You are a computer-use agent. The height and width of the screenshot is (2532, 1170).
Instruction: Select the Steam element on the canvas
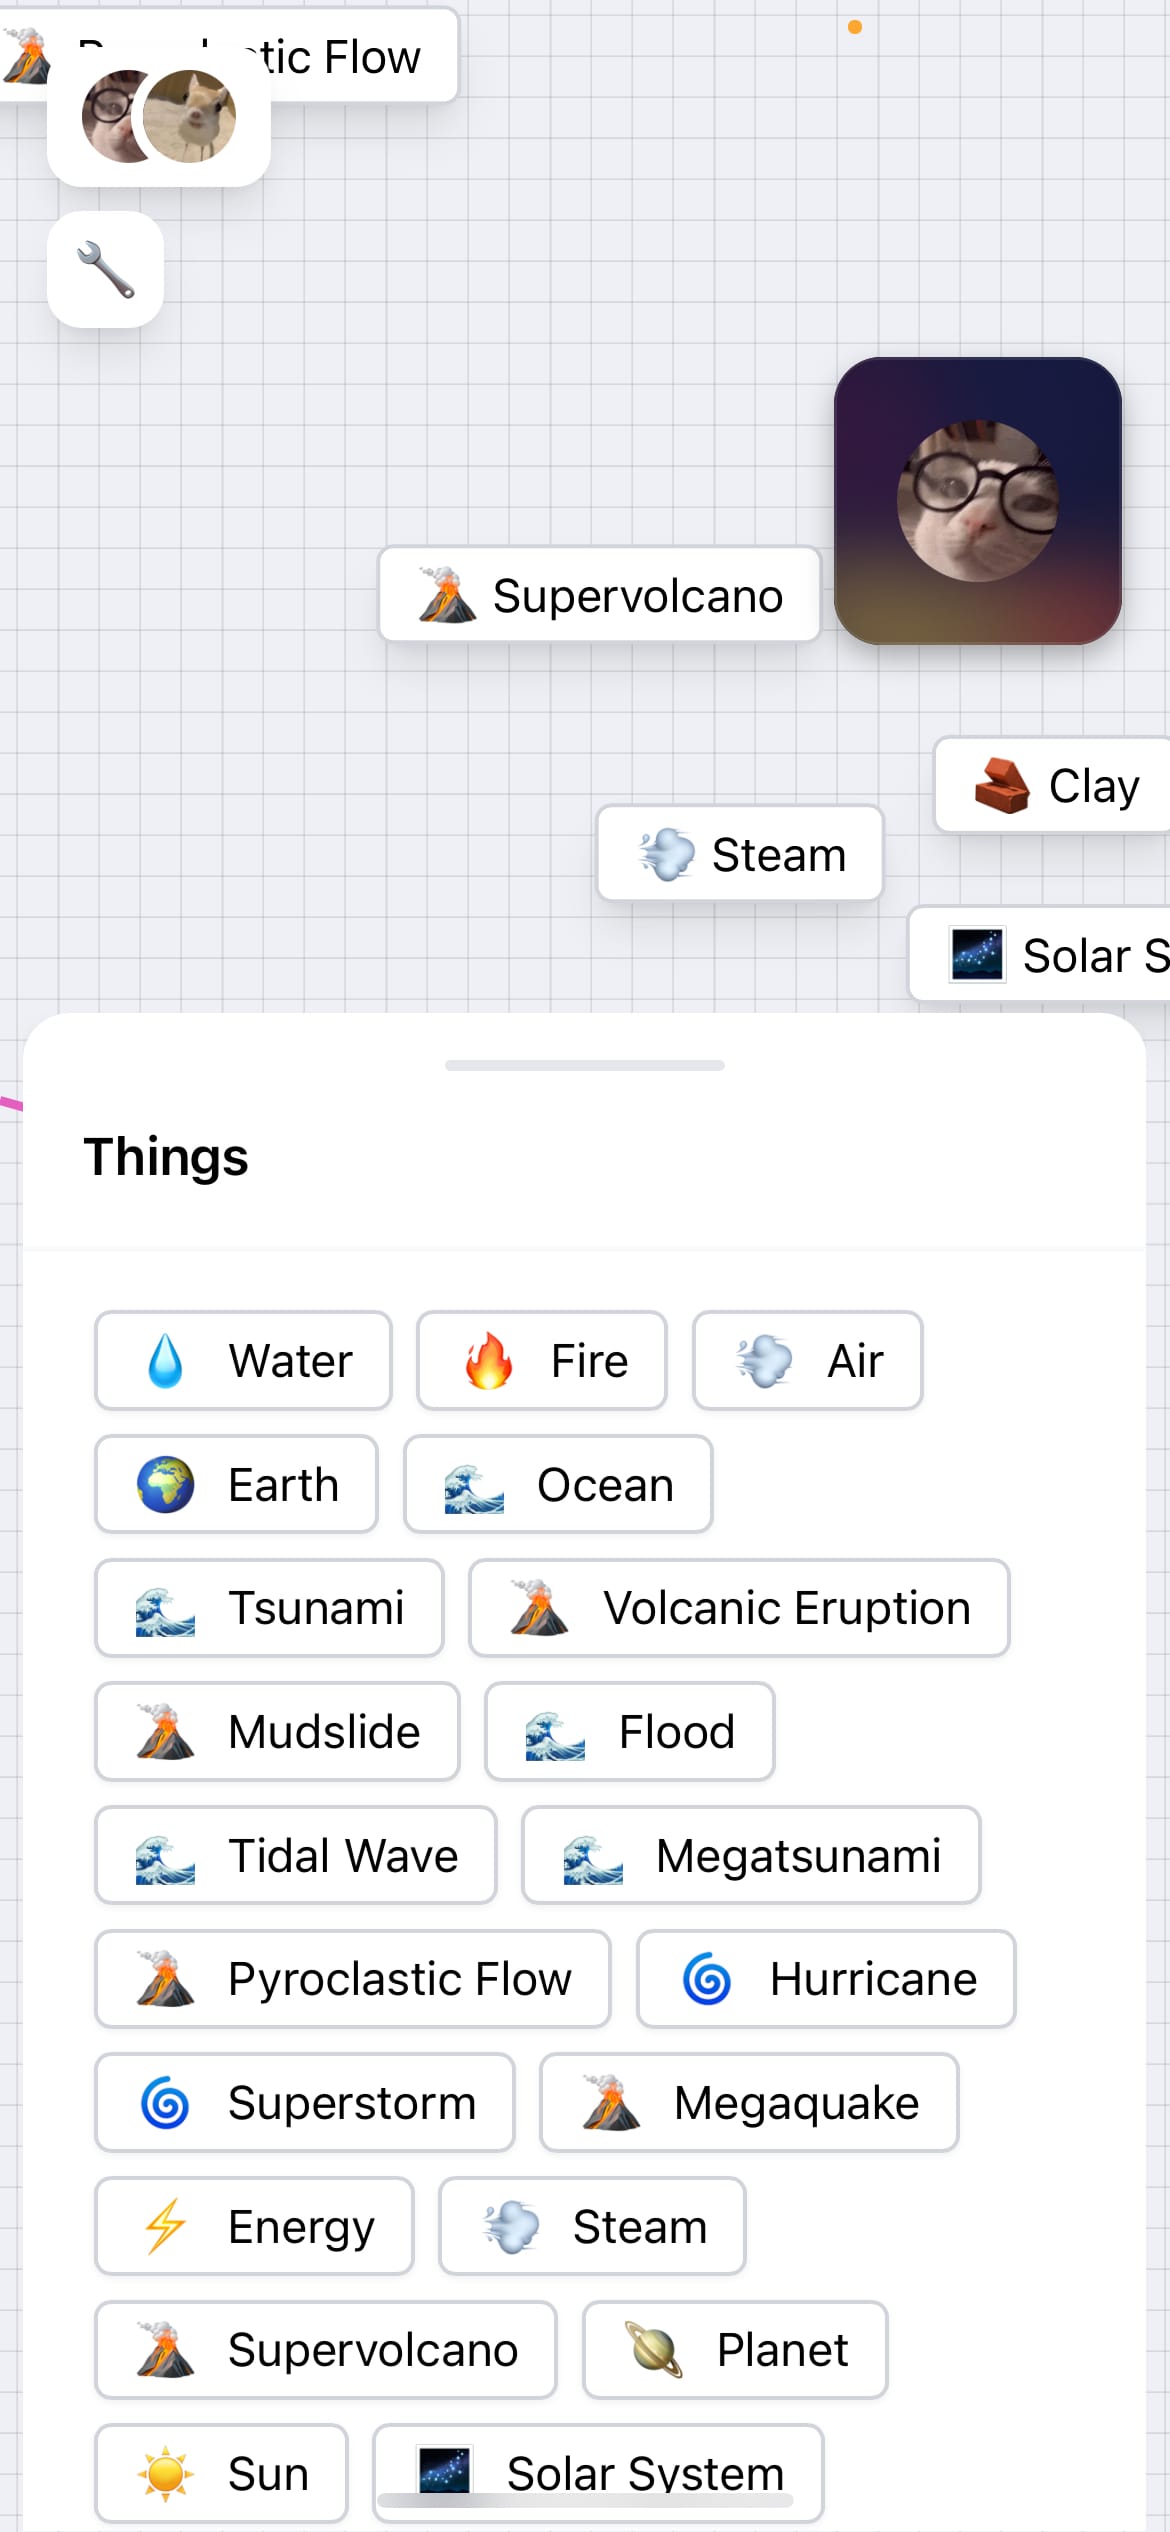click(x=740, y=854)
